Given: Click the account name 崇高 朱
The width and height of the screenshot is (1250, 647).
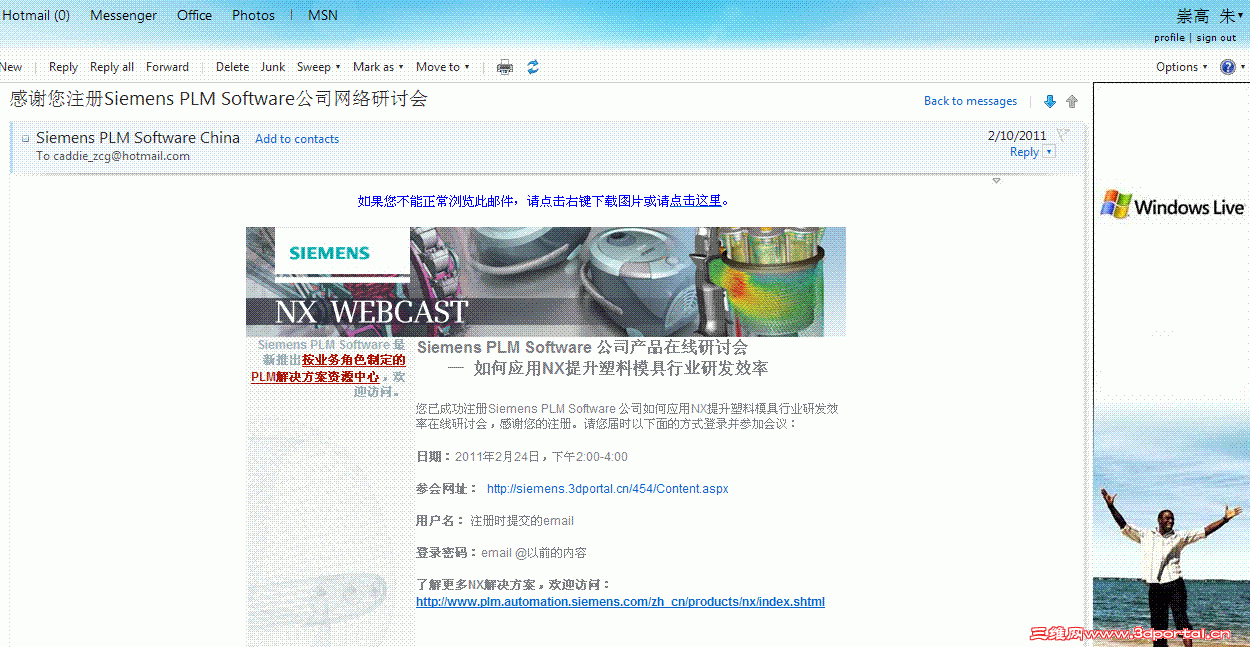Looking at the screenshot, I should [1205, 16].
